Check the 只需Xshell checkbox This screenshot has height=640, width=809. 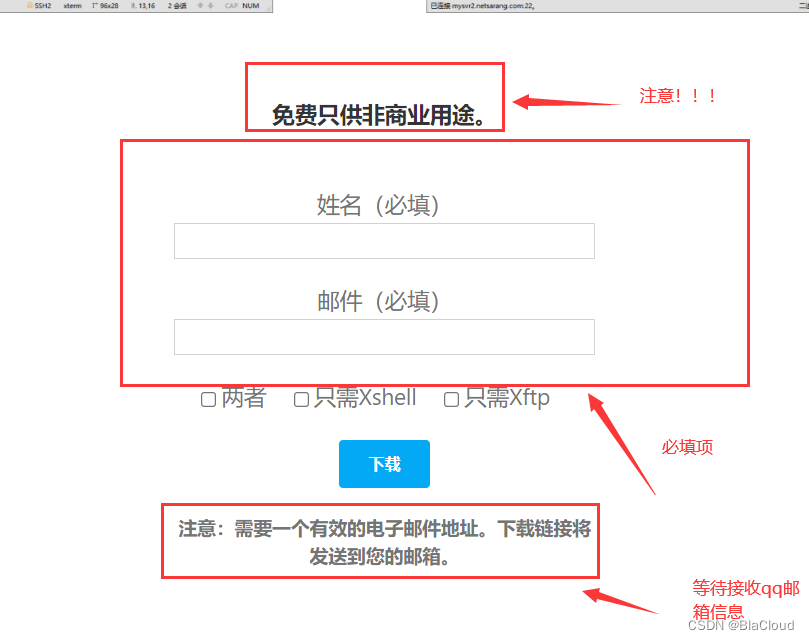301,399
